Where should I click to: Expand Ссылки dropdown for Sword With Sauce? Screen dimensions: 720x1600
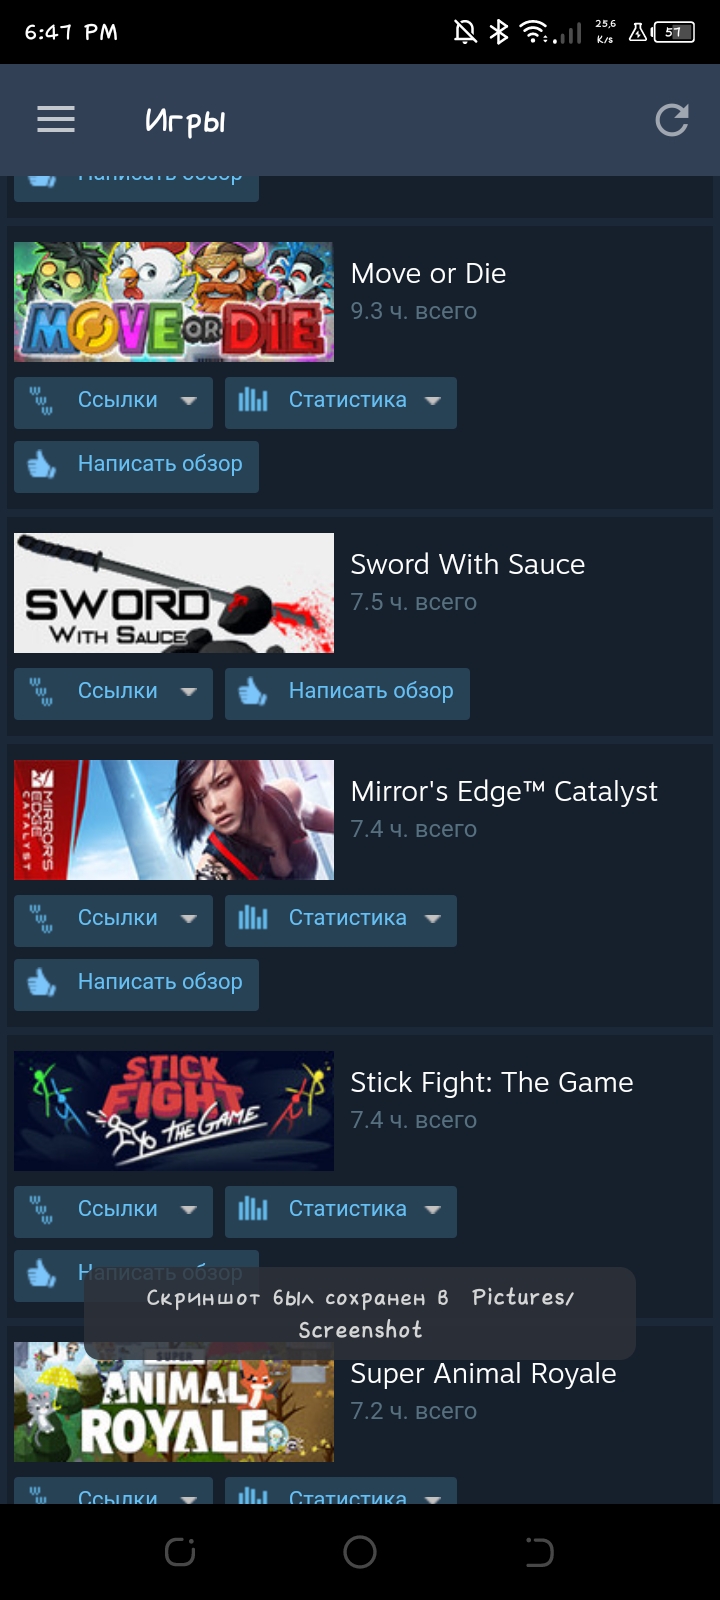coord(188,691)
